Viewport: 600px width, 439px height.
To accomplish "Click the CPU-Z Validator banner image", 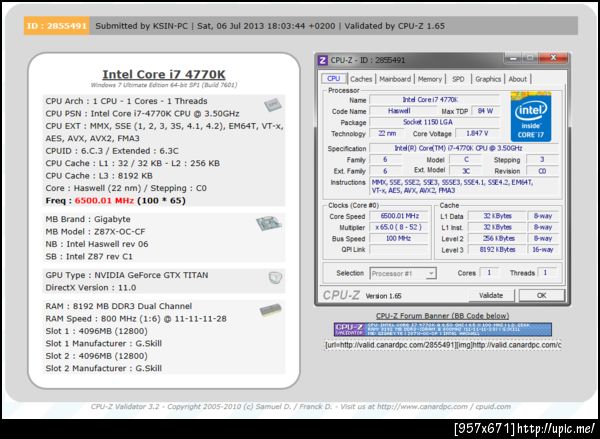I will click(443, 329).
